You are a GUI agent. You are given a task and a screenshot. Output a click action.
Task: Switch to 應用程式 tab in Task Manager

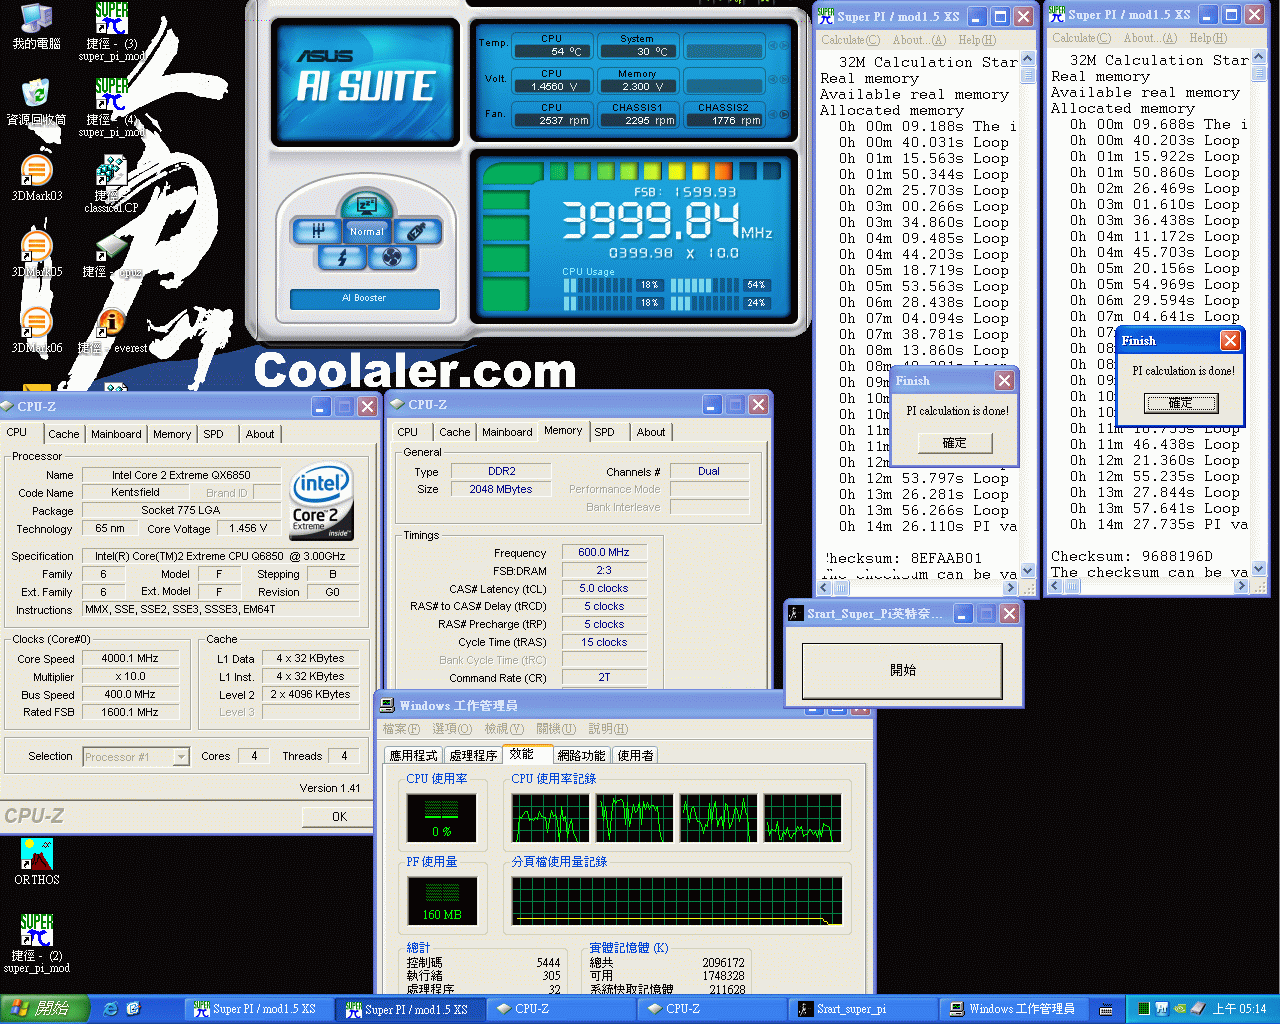coord(413,755)
